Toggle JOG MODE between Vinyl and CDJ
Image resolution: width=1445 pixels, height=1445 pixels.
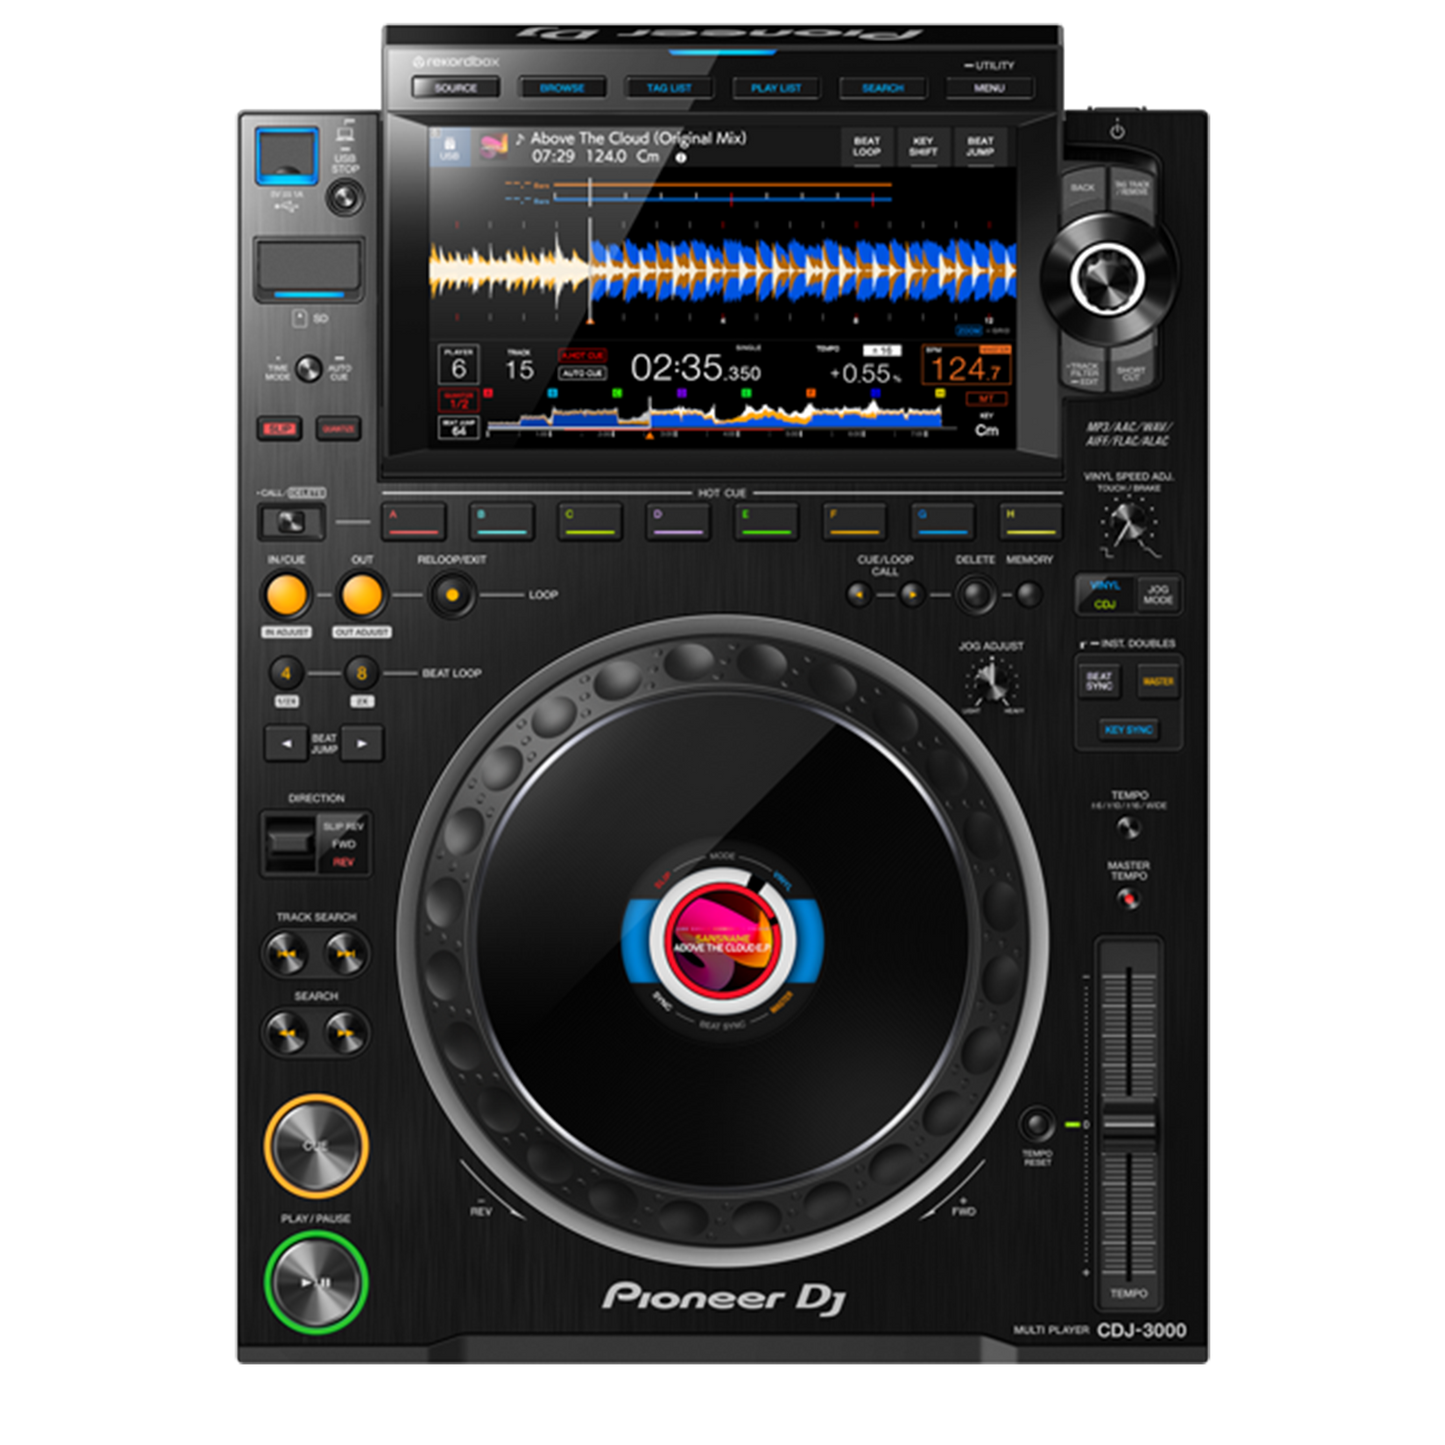(1157, 594)
